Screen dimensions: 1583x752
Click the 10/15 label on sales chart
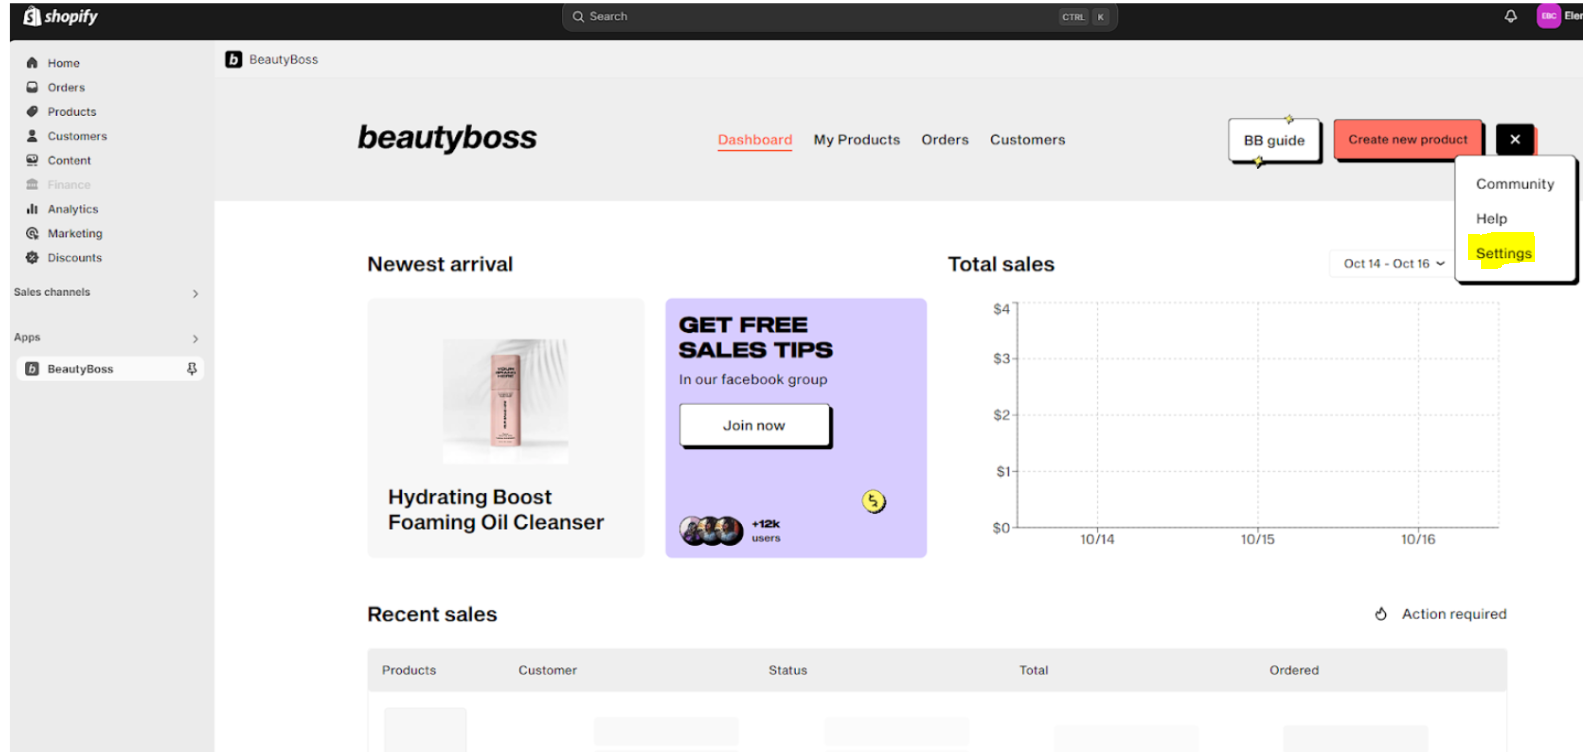1258,539
